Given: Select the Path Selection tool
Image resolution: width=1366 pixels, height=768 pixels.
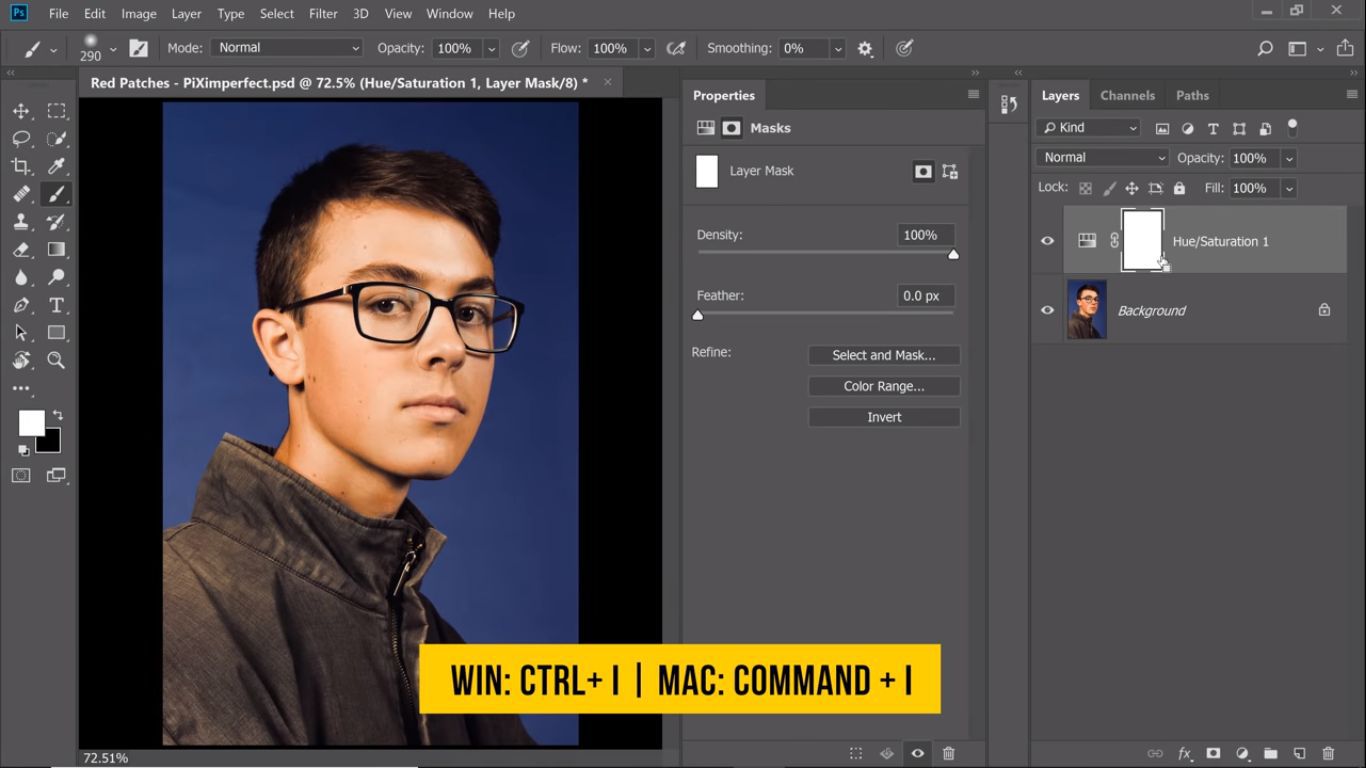Looking at the screenshot, I should coord(21,332).
